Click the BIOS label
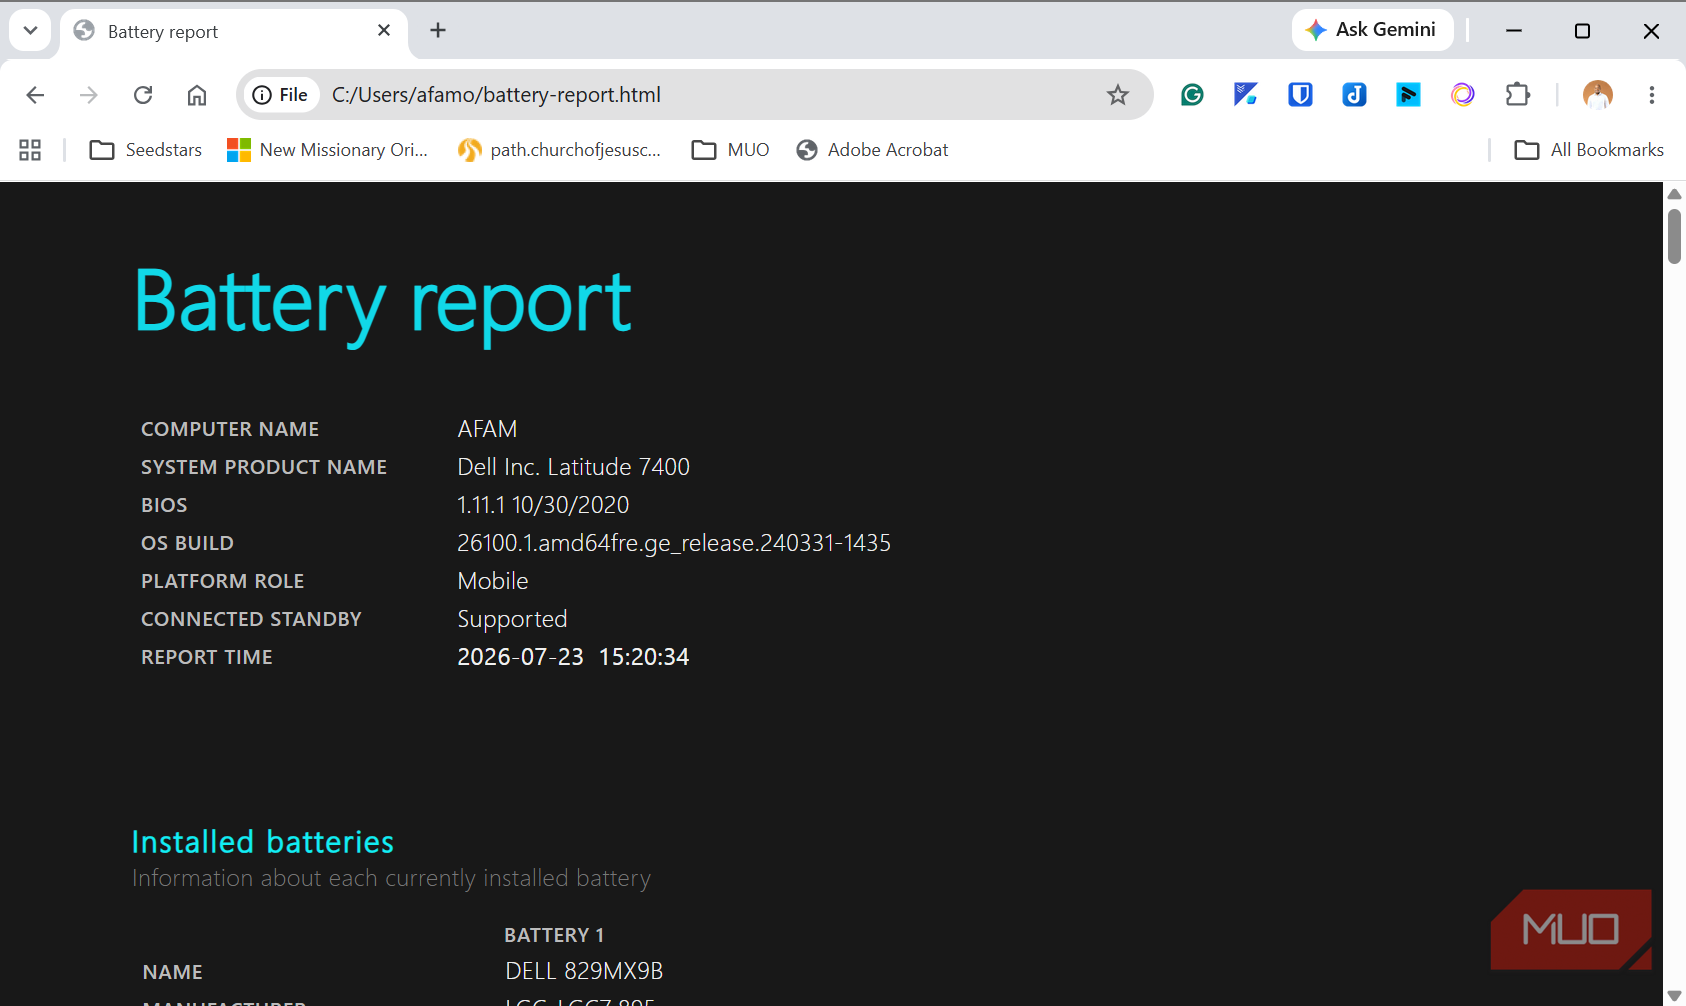 tap(164, 505)
